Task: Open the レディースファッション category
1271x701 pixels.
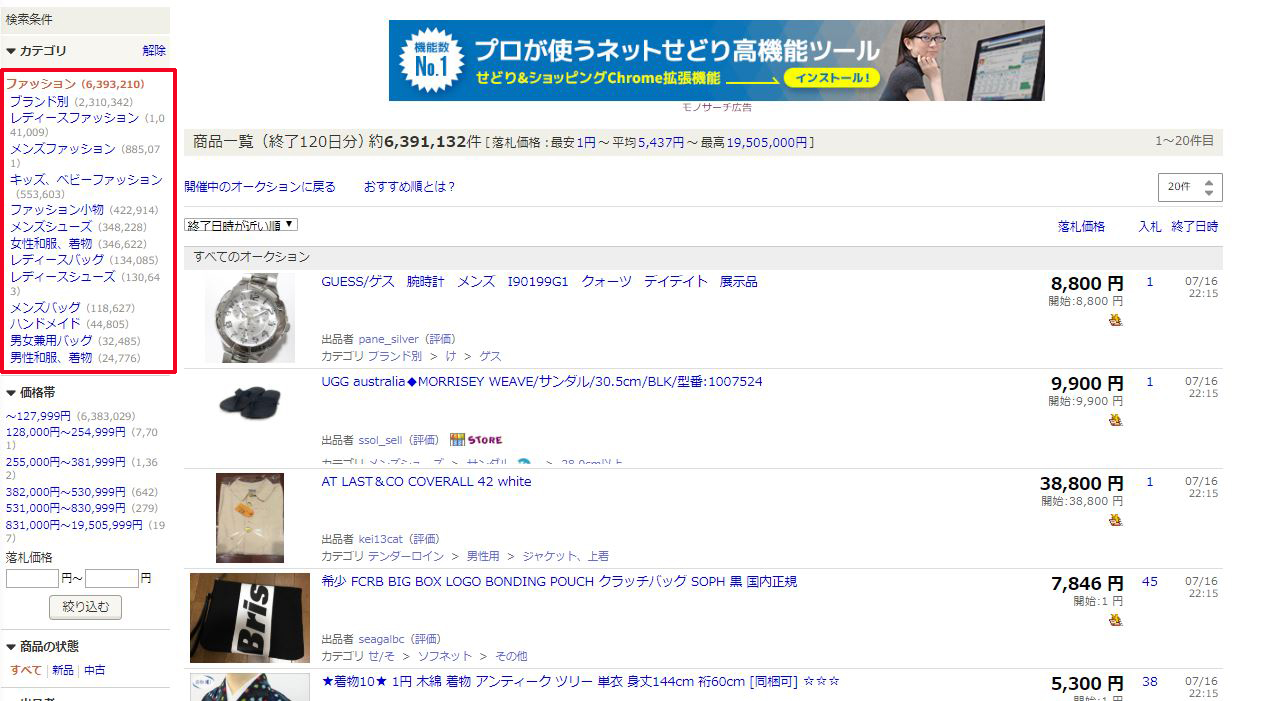Action: tap(74, 118)
